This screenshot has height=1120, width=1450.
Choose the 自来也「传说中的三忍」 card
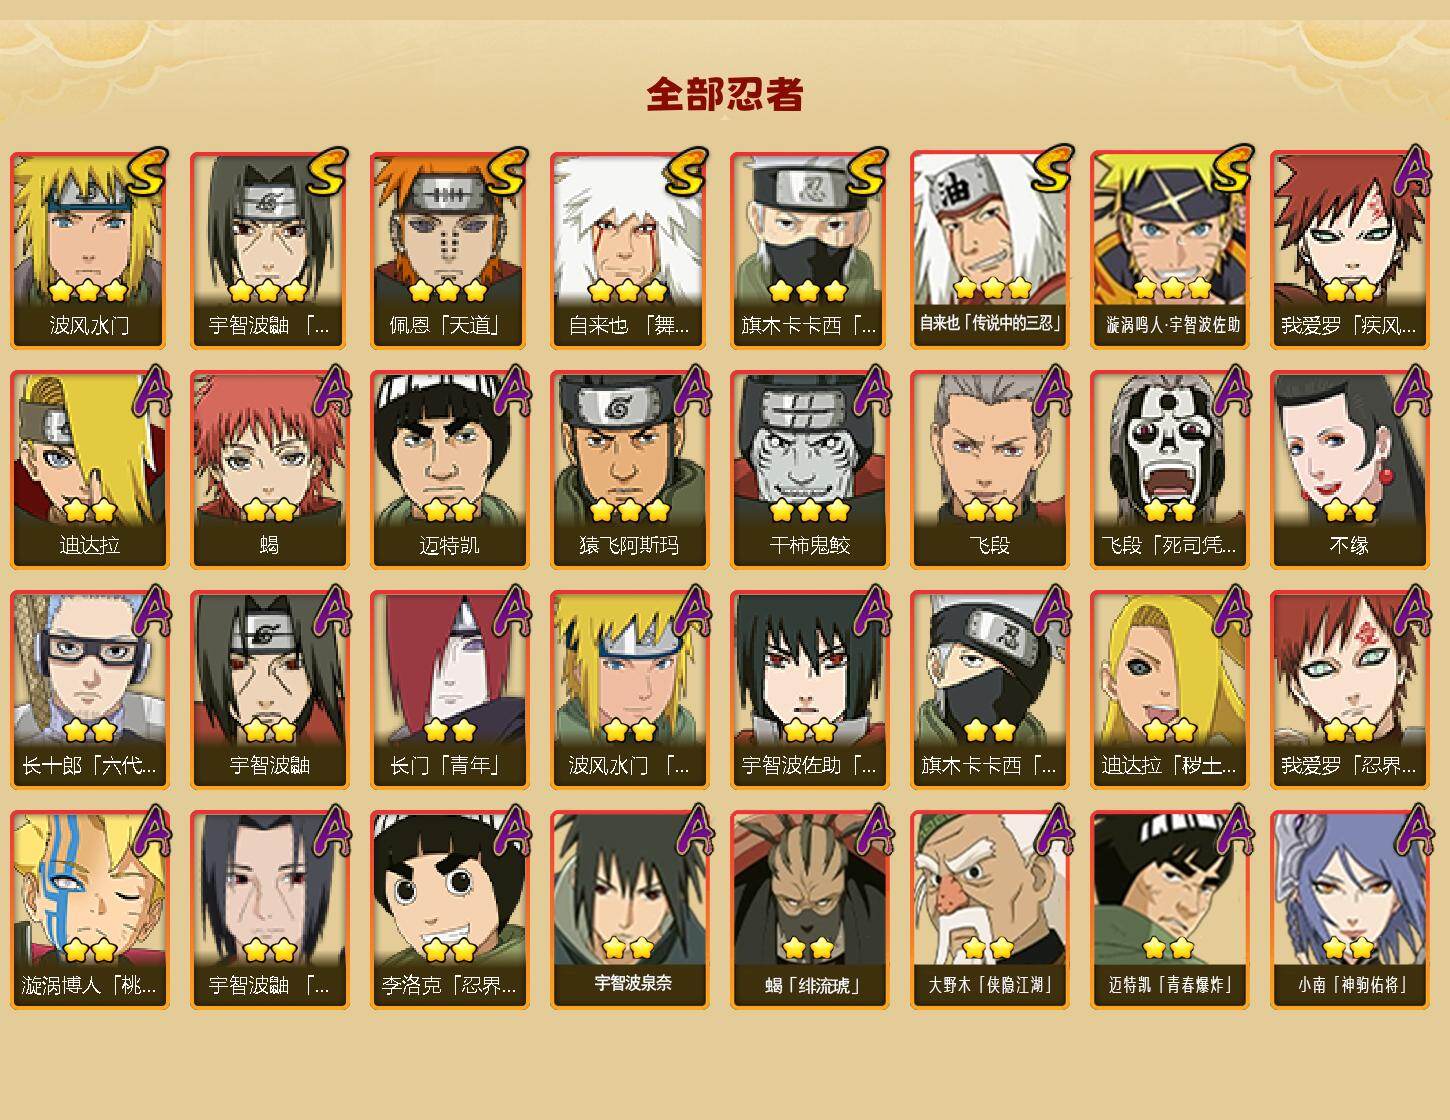(989, 250)
